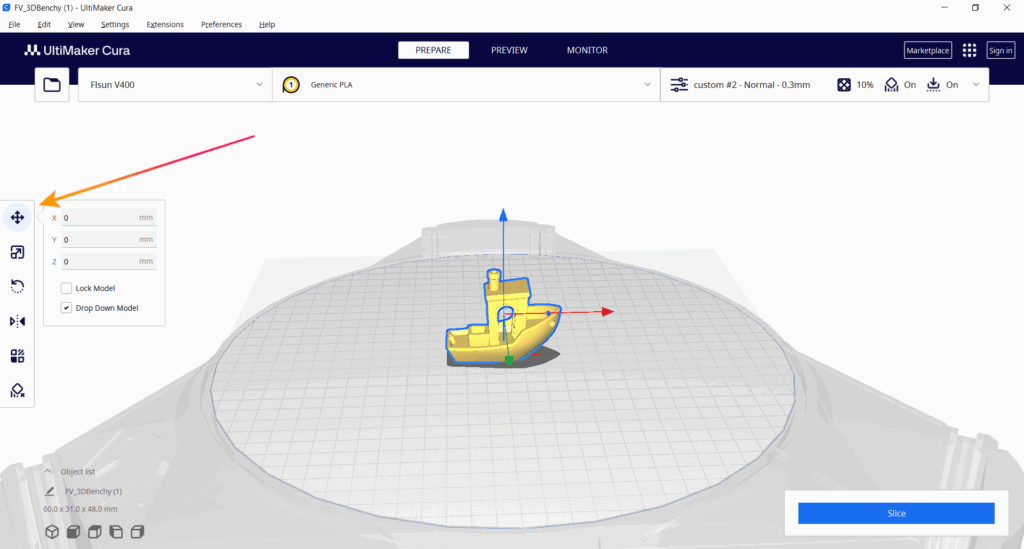Open the Extensions menu

(x=165, y=24)
